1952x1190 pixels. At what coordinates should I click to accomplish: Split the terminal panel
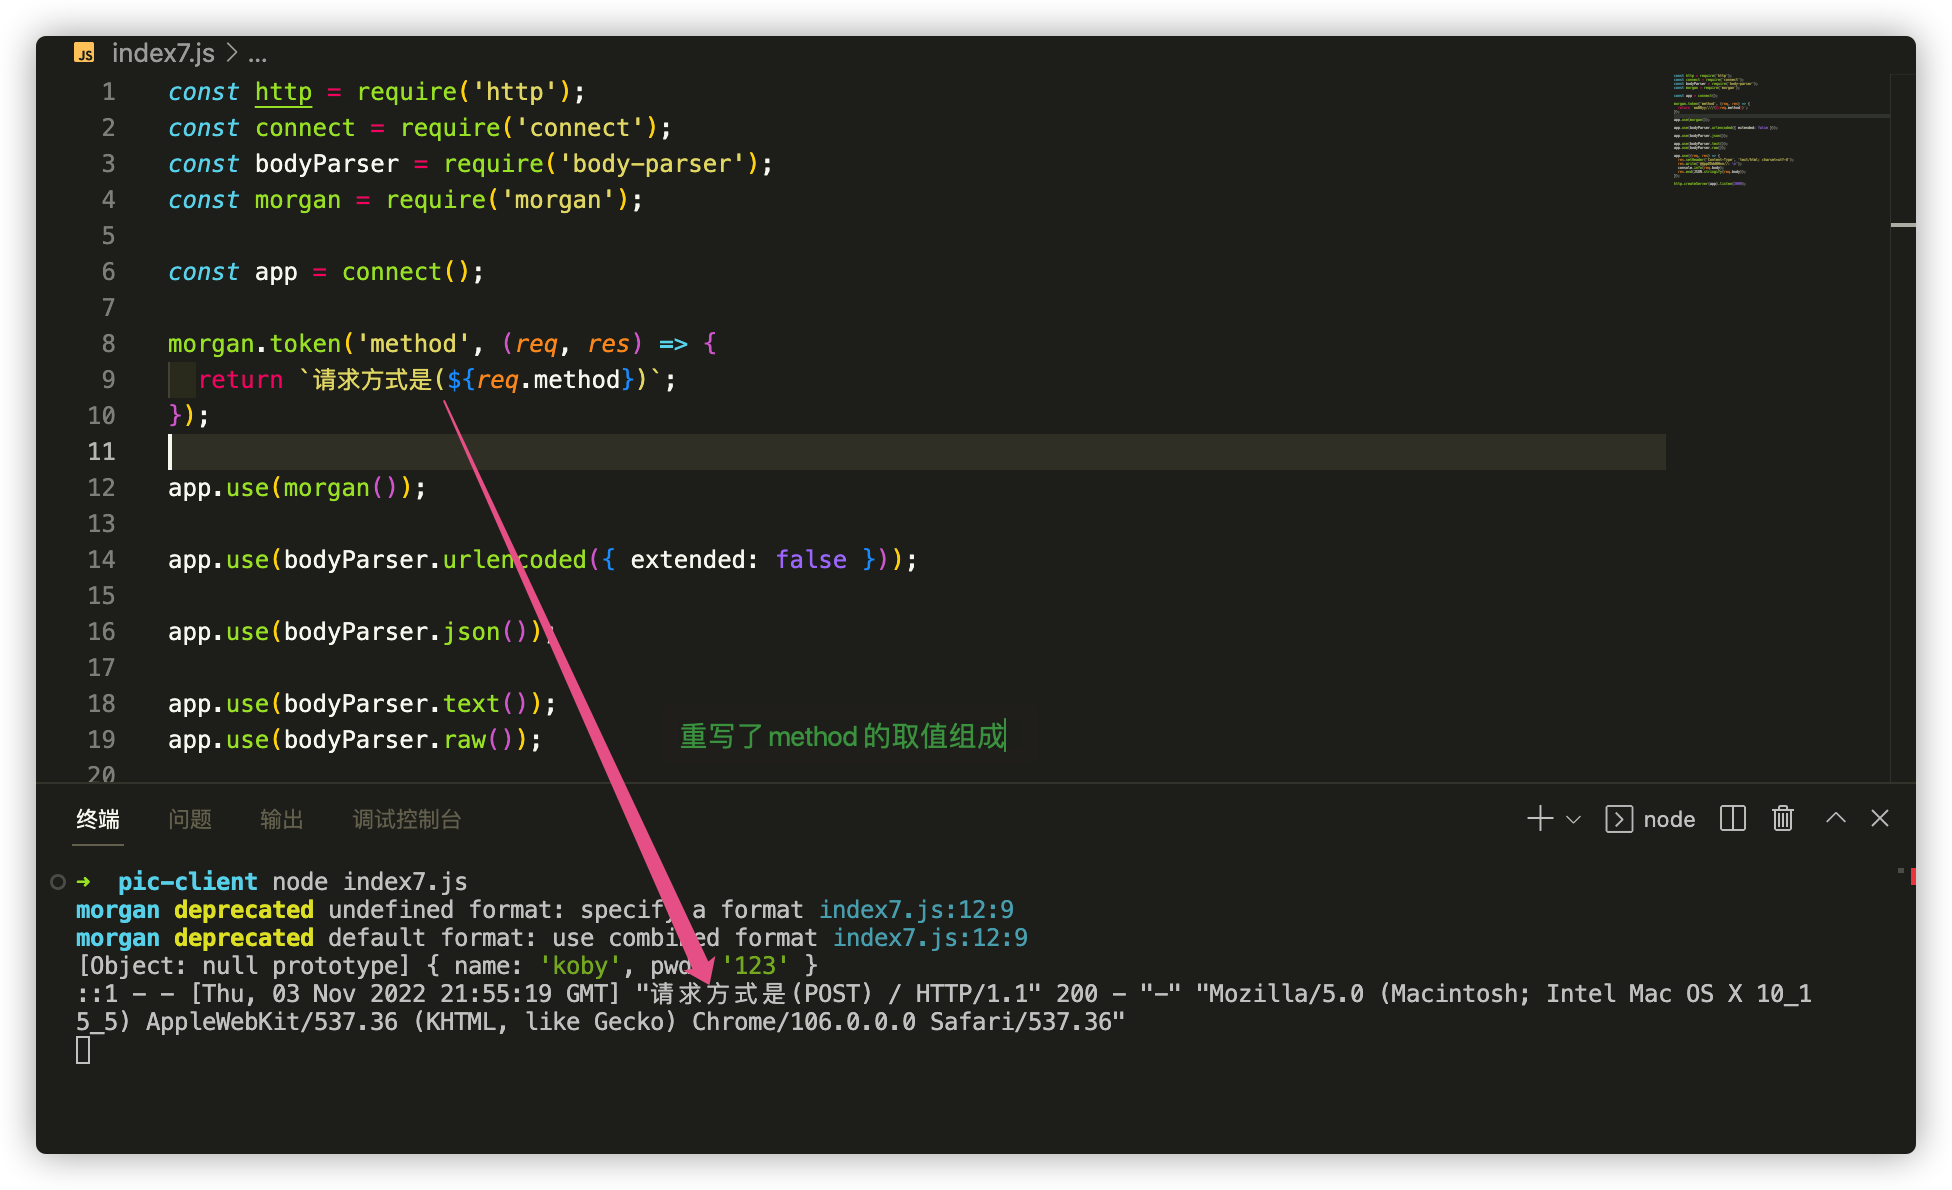[1733, 819]
